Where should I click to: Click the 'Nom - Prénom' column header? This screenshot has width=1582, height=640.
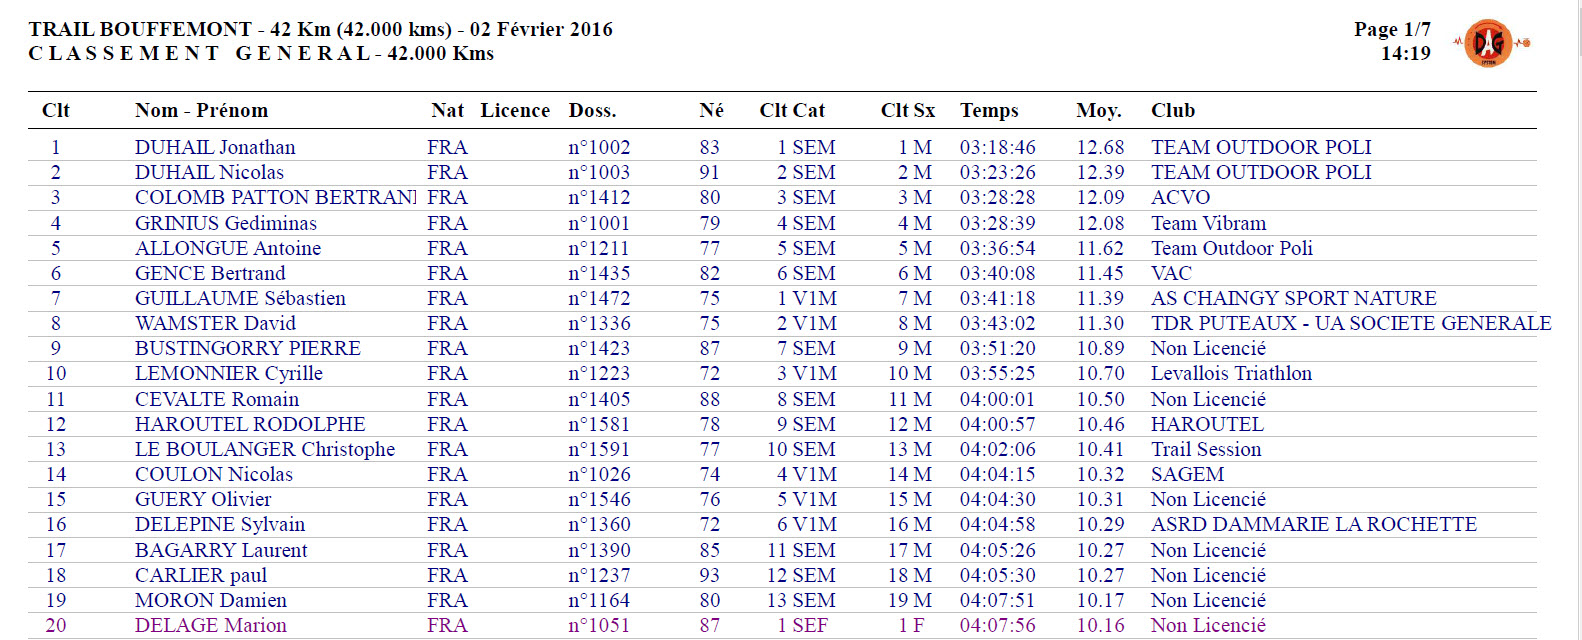click(201, 110)
